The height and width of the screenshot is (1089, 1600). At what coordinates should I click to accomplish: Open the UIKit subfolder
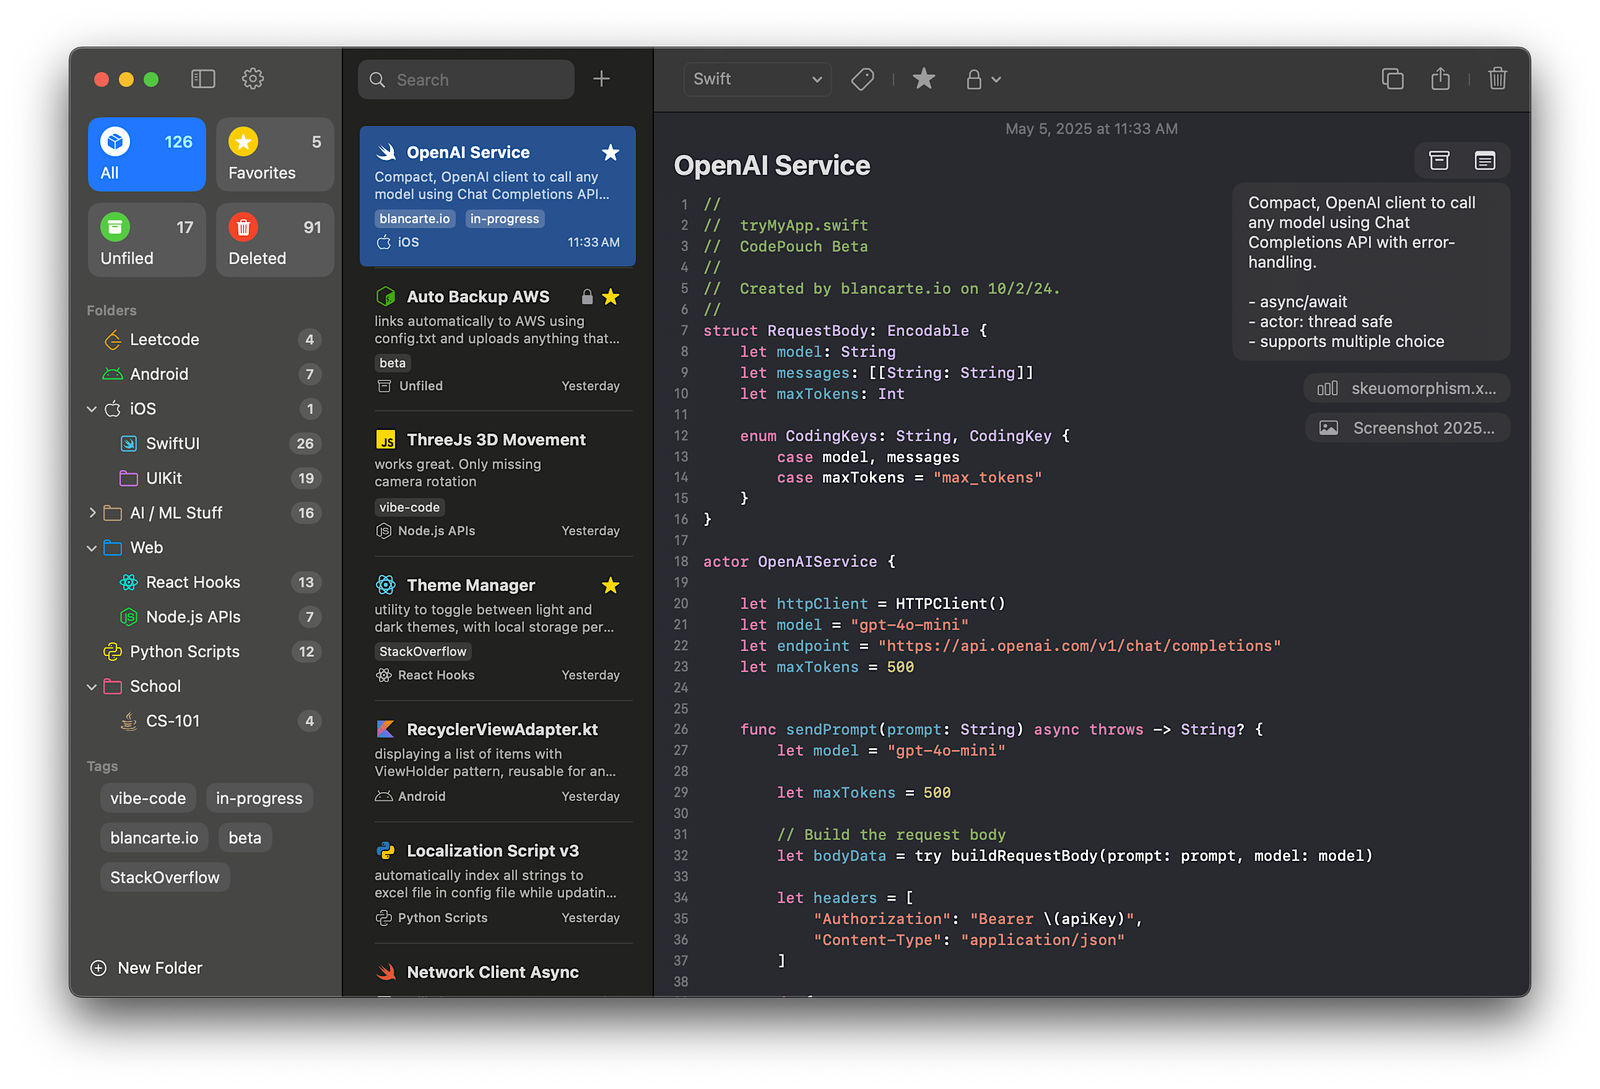[206, 478]
